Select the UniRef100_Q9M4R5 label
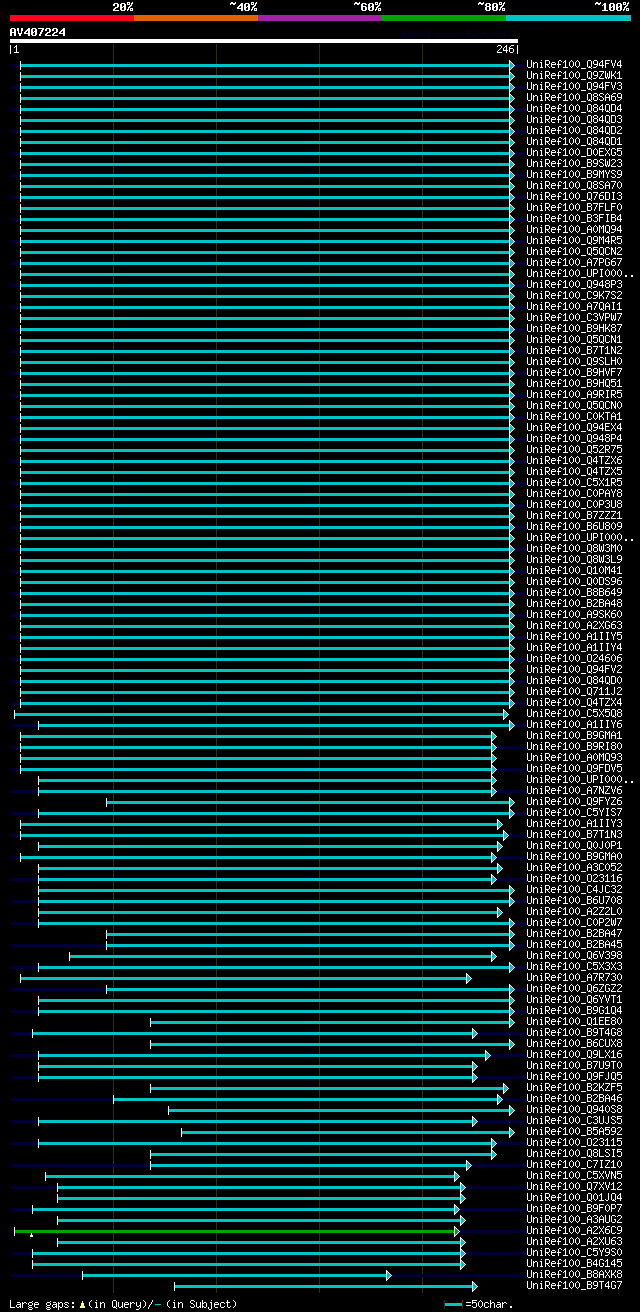The image size is (640, 1312). pos(574,241)
